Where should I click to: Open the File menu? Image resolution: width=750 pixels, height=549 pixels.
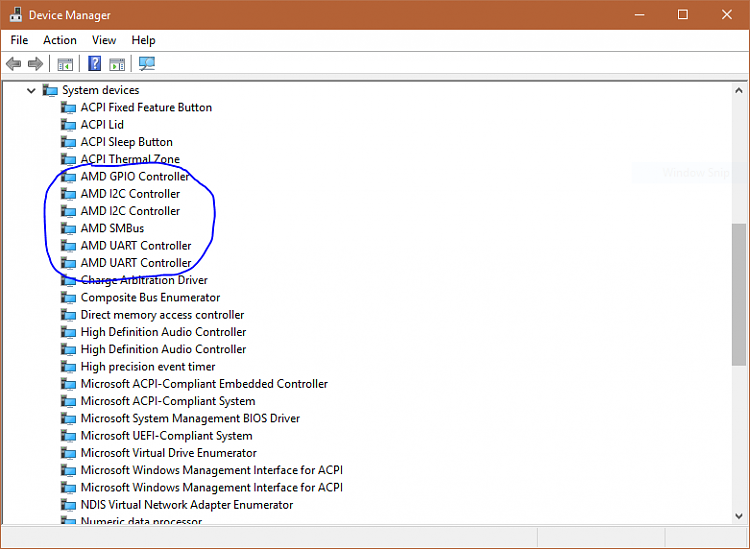[19, 40]
